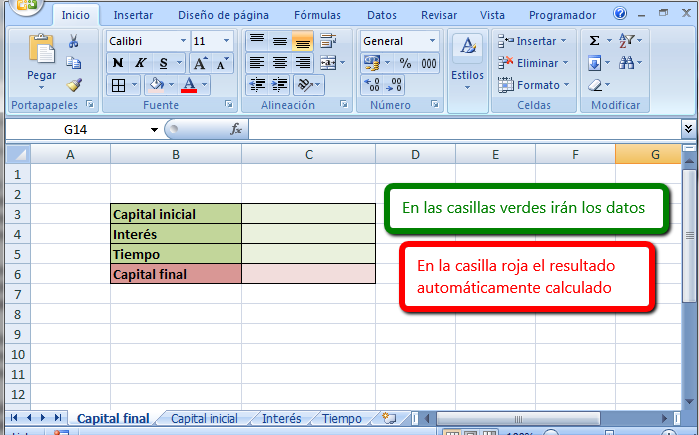Click the Select All corner triangle
The width and height of the screenshot is (699, 435).
(18, 154)
